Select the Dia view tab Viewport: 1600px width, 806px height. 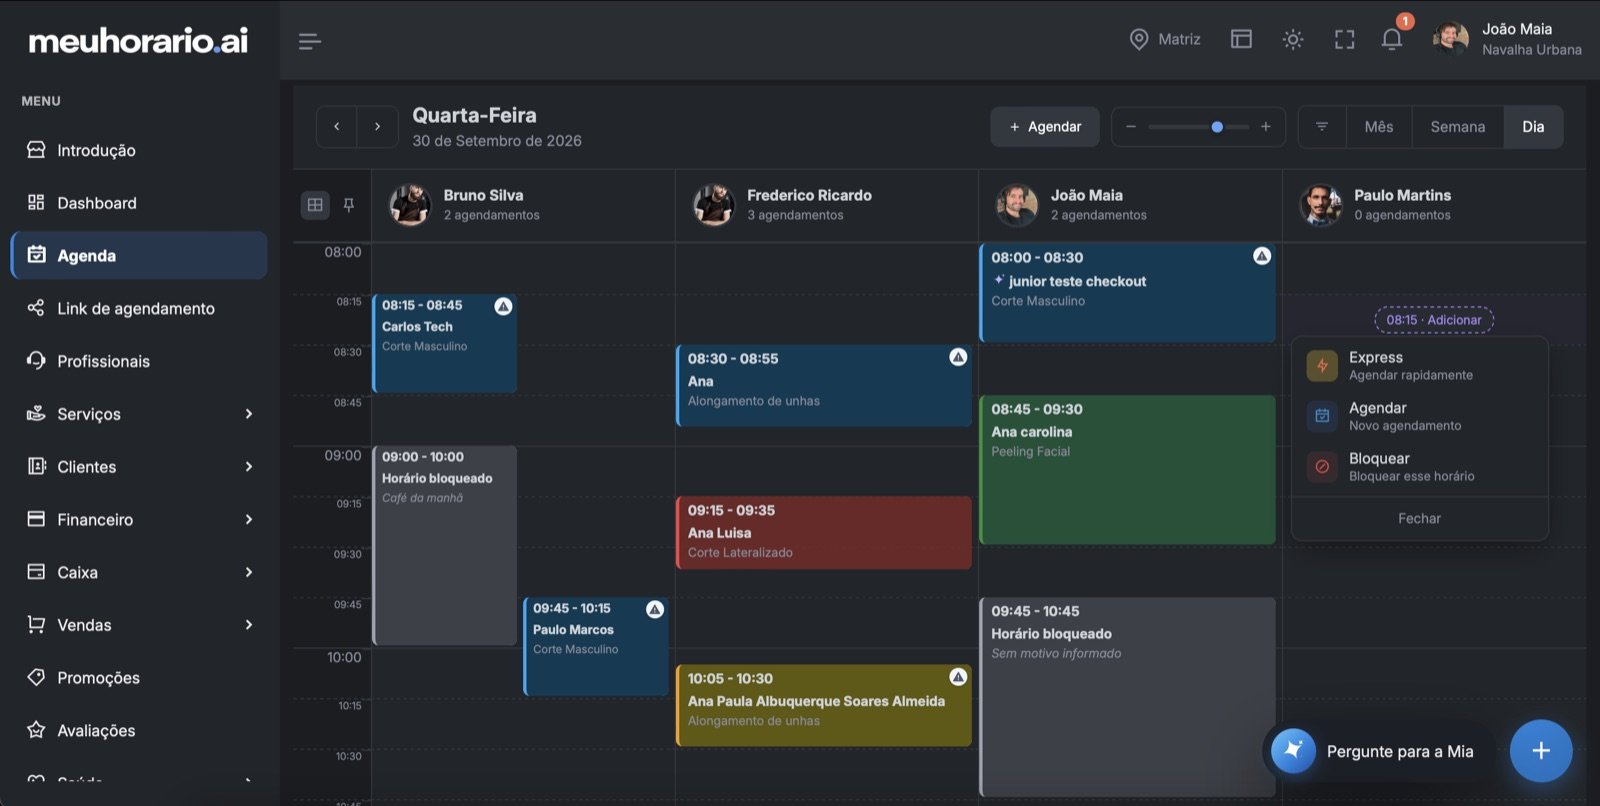point(1533,127)
